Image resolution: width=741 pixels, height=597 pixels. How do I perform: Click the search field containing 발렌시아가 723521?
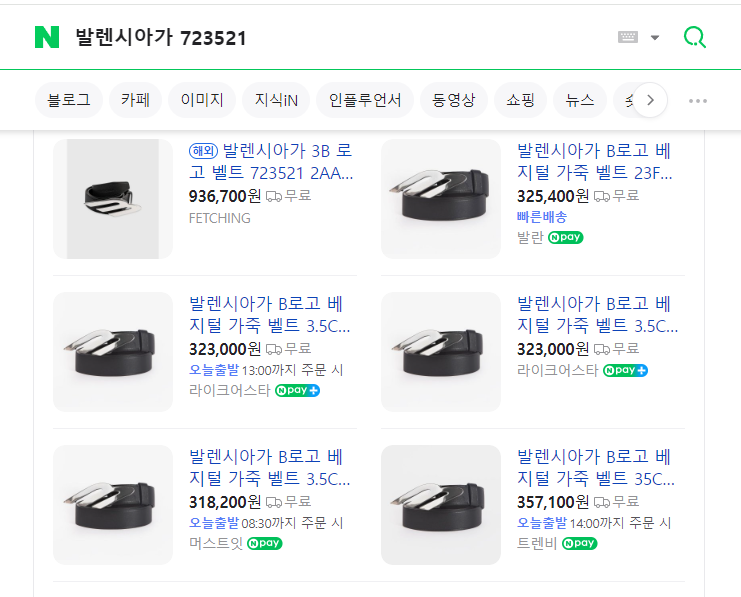(x=330, y=38)
